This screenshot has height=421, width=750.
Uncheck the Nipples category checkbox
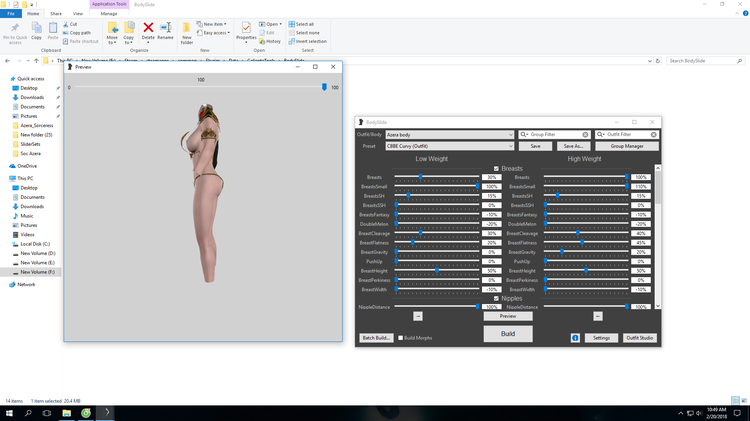pos(496,299)
